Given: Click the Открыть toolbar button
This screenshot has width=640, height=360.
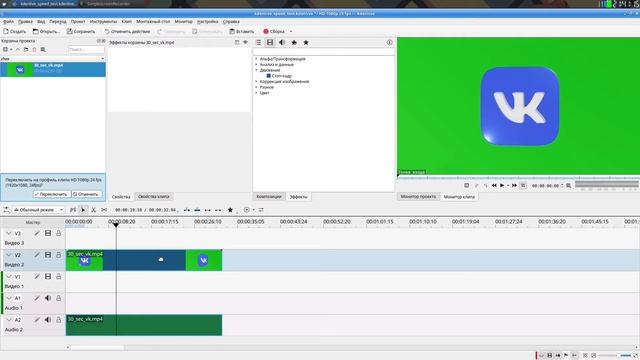Looking at the screenshot, I should coord(46,31).
